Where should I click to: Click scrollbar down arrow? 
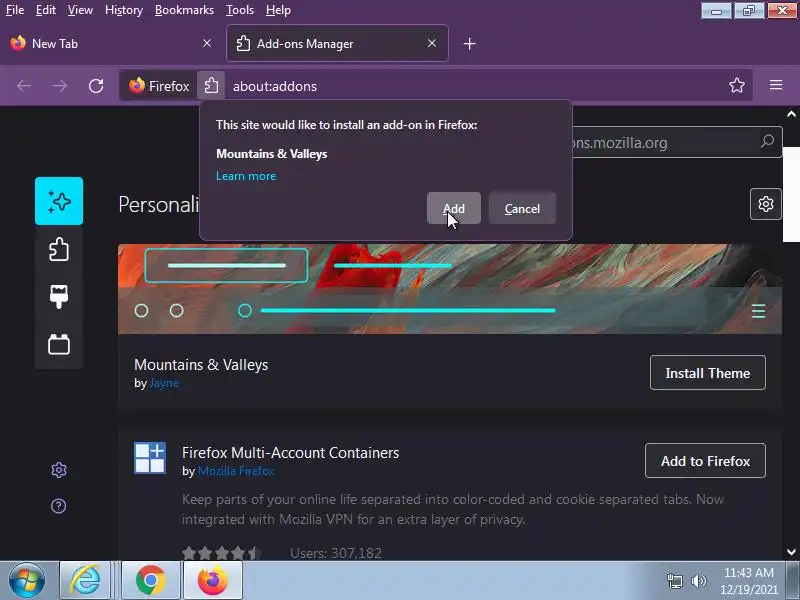(791, 552)
